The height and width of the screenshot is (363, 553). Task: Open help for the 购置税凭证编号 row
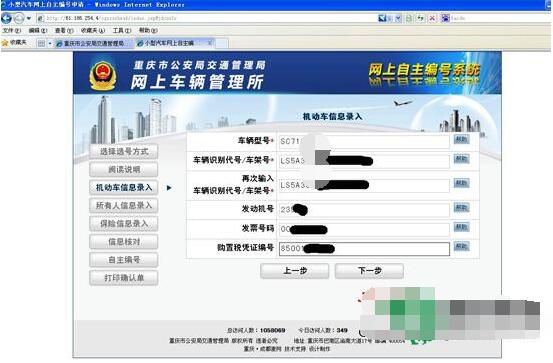(461, 246)
